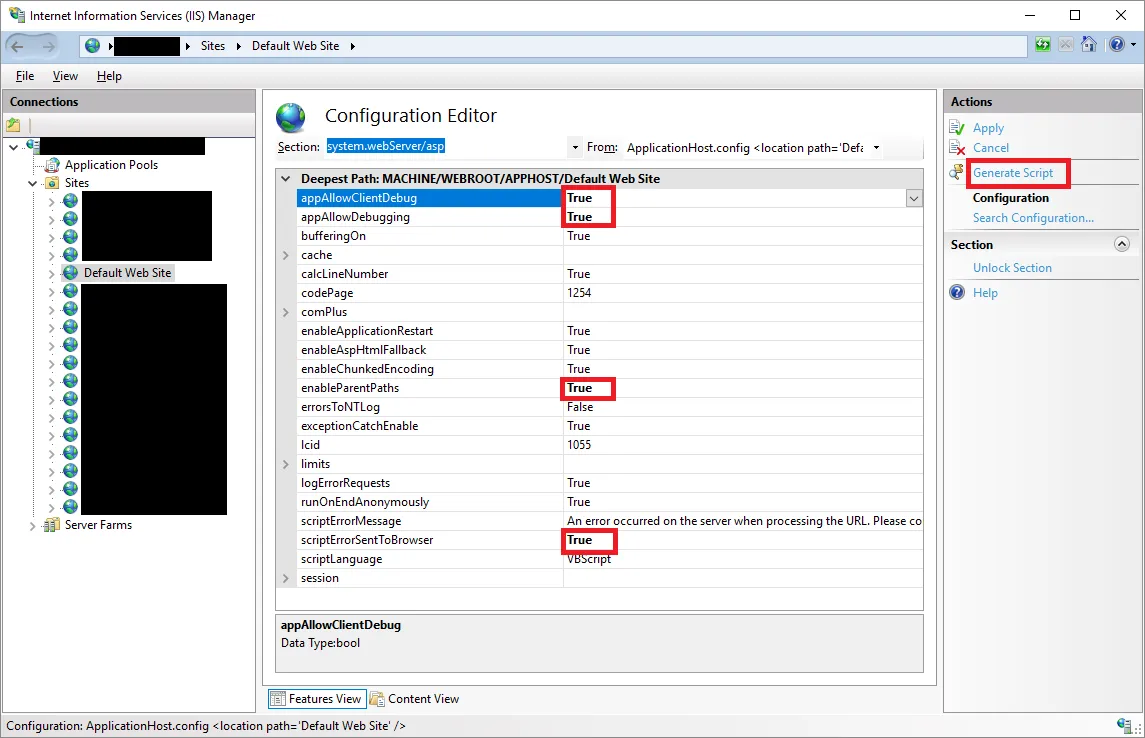
Task: Open the appAllowClientDebug value dropdown
Action: pyautogui.click(x=914, y=198)
